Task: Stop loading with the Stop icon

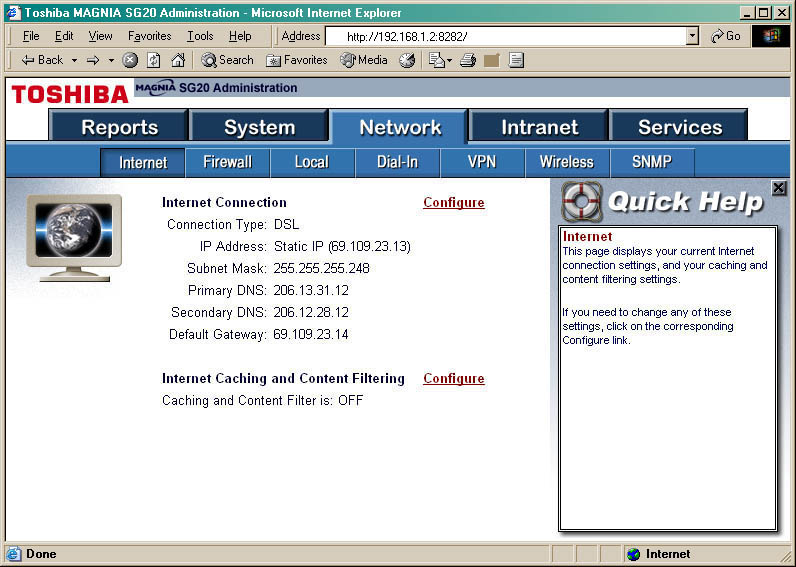Action: (x=130, y=60)
